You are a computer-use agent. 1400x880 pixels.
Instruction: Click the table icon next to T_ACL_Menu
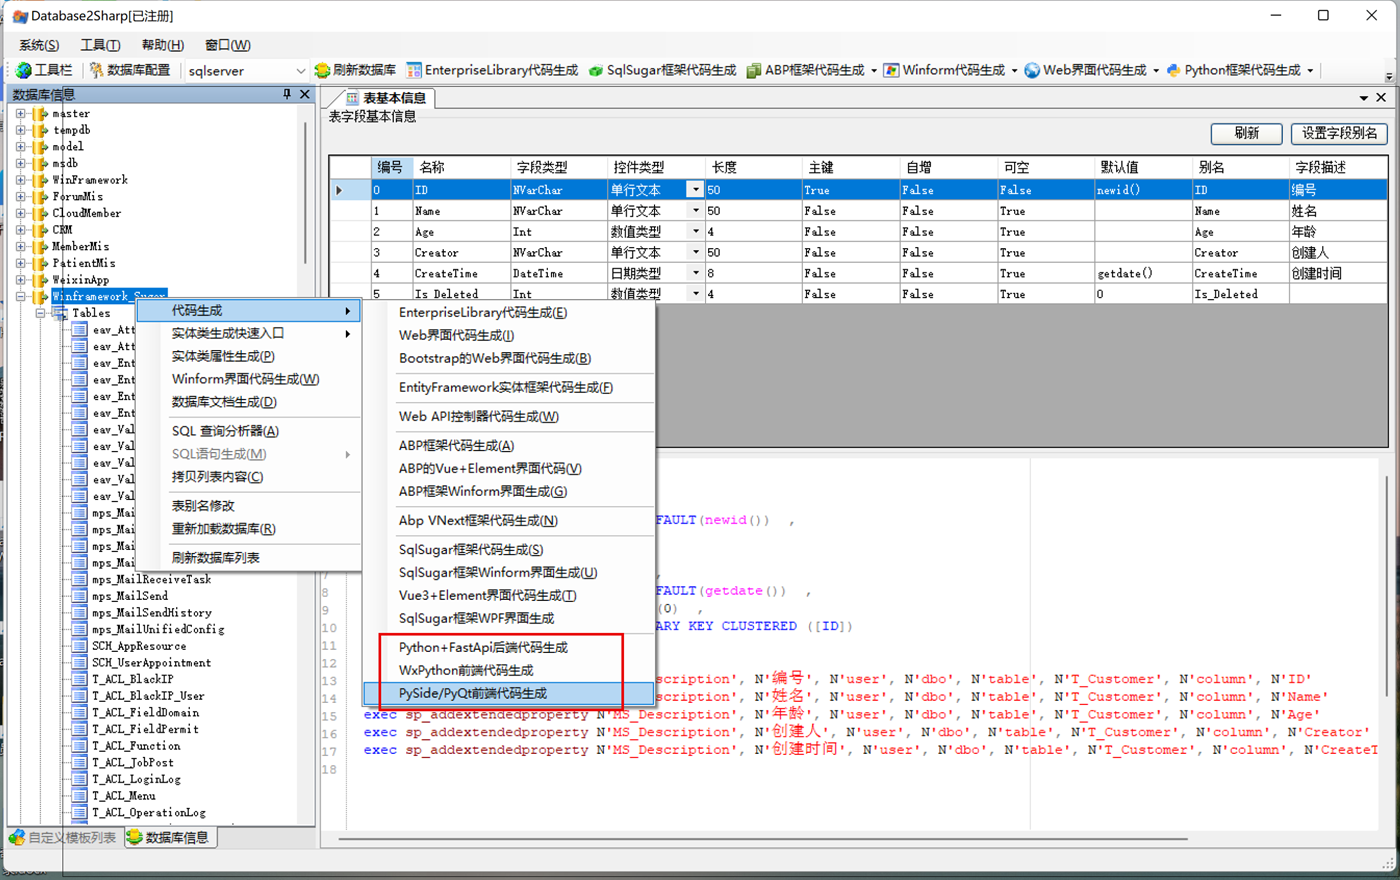click(80, 796)
